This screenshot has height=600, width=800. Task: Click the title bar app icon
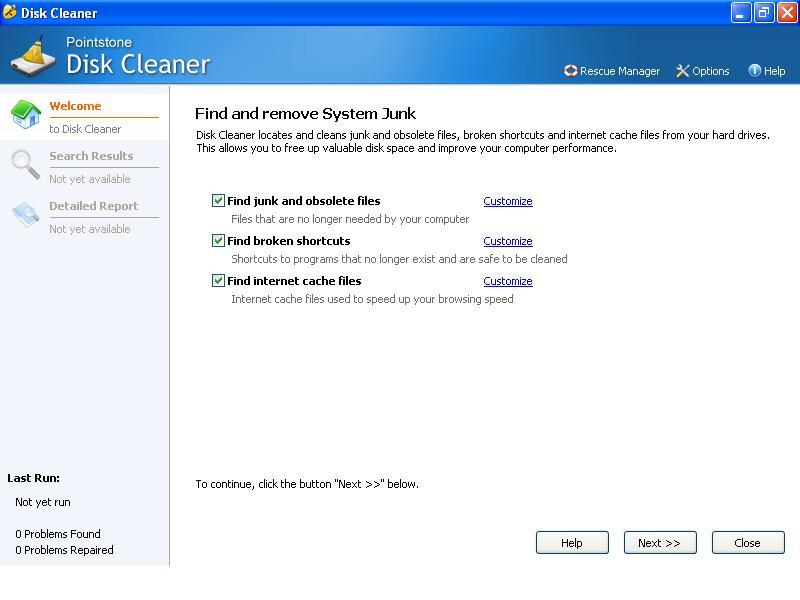[x=9, y=12]
